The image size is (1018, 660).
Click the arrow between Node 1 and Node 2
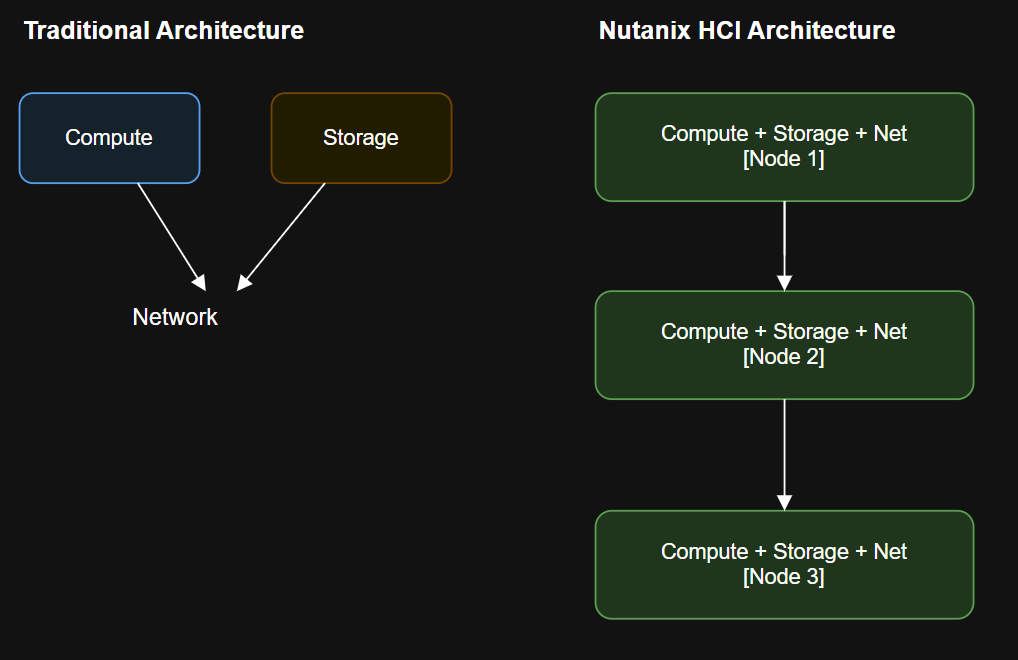point(784,245)
